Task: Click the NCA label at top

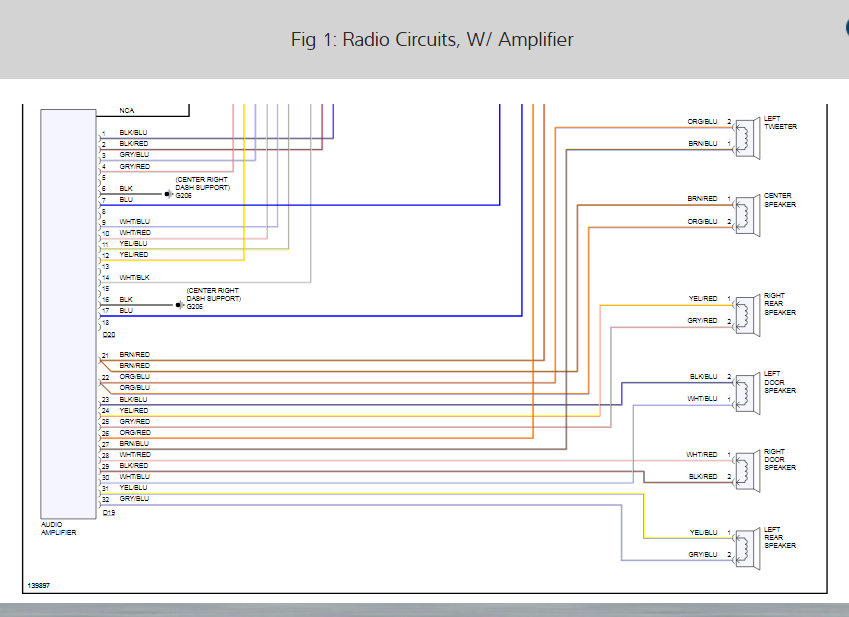Action: [127, 110]
